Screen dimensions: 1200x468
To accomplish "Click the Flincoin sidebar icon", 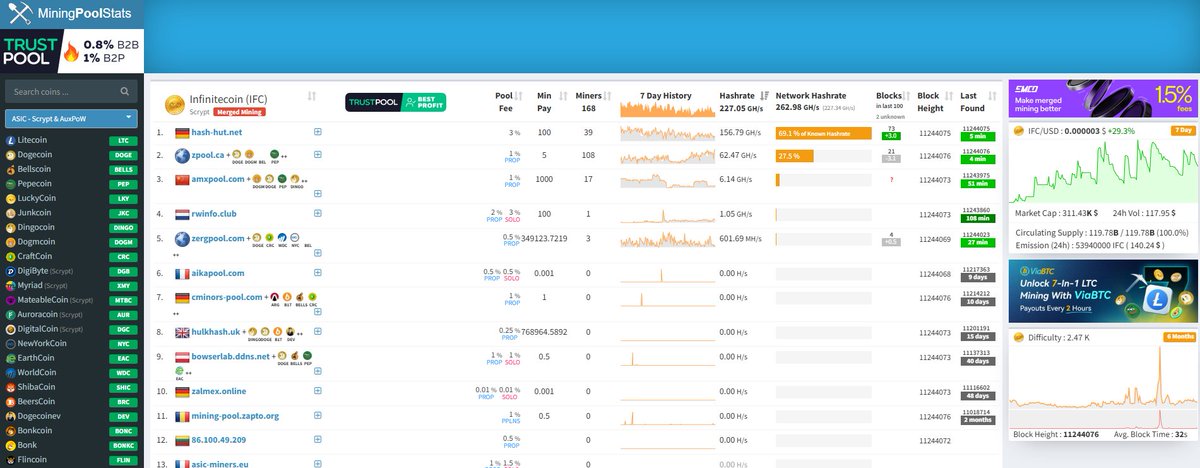I will [11, 458].
